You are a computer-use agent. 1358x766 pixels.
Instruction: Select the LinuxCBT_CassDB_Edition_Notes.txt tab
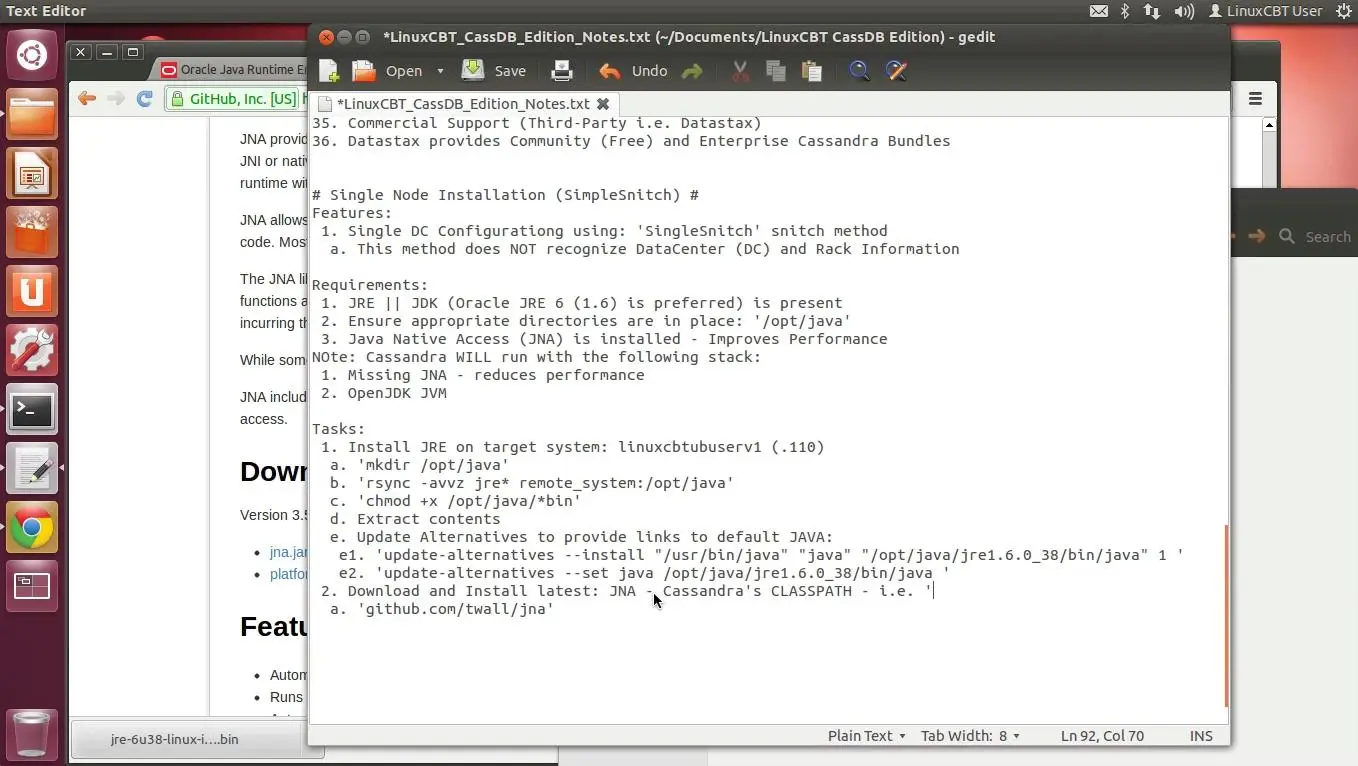[463, 103]
